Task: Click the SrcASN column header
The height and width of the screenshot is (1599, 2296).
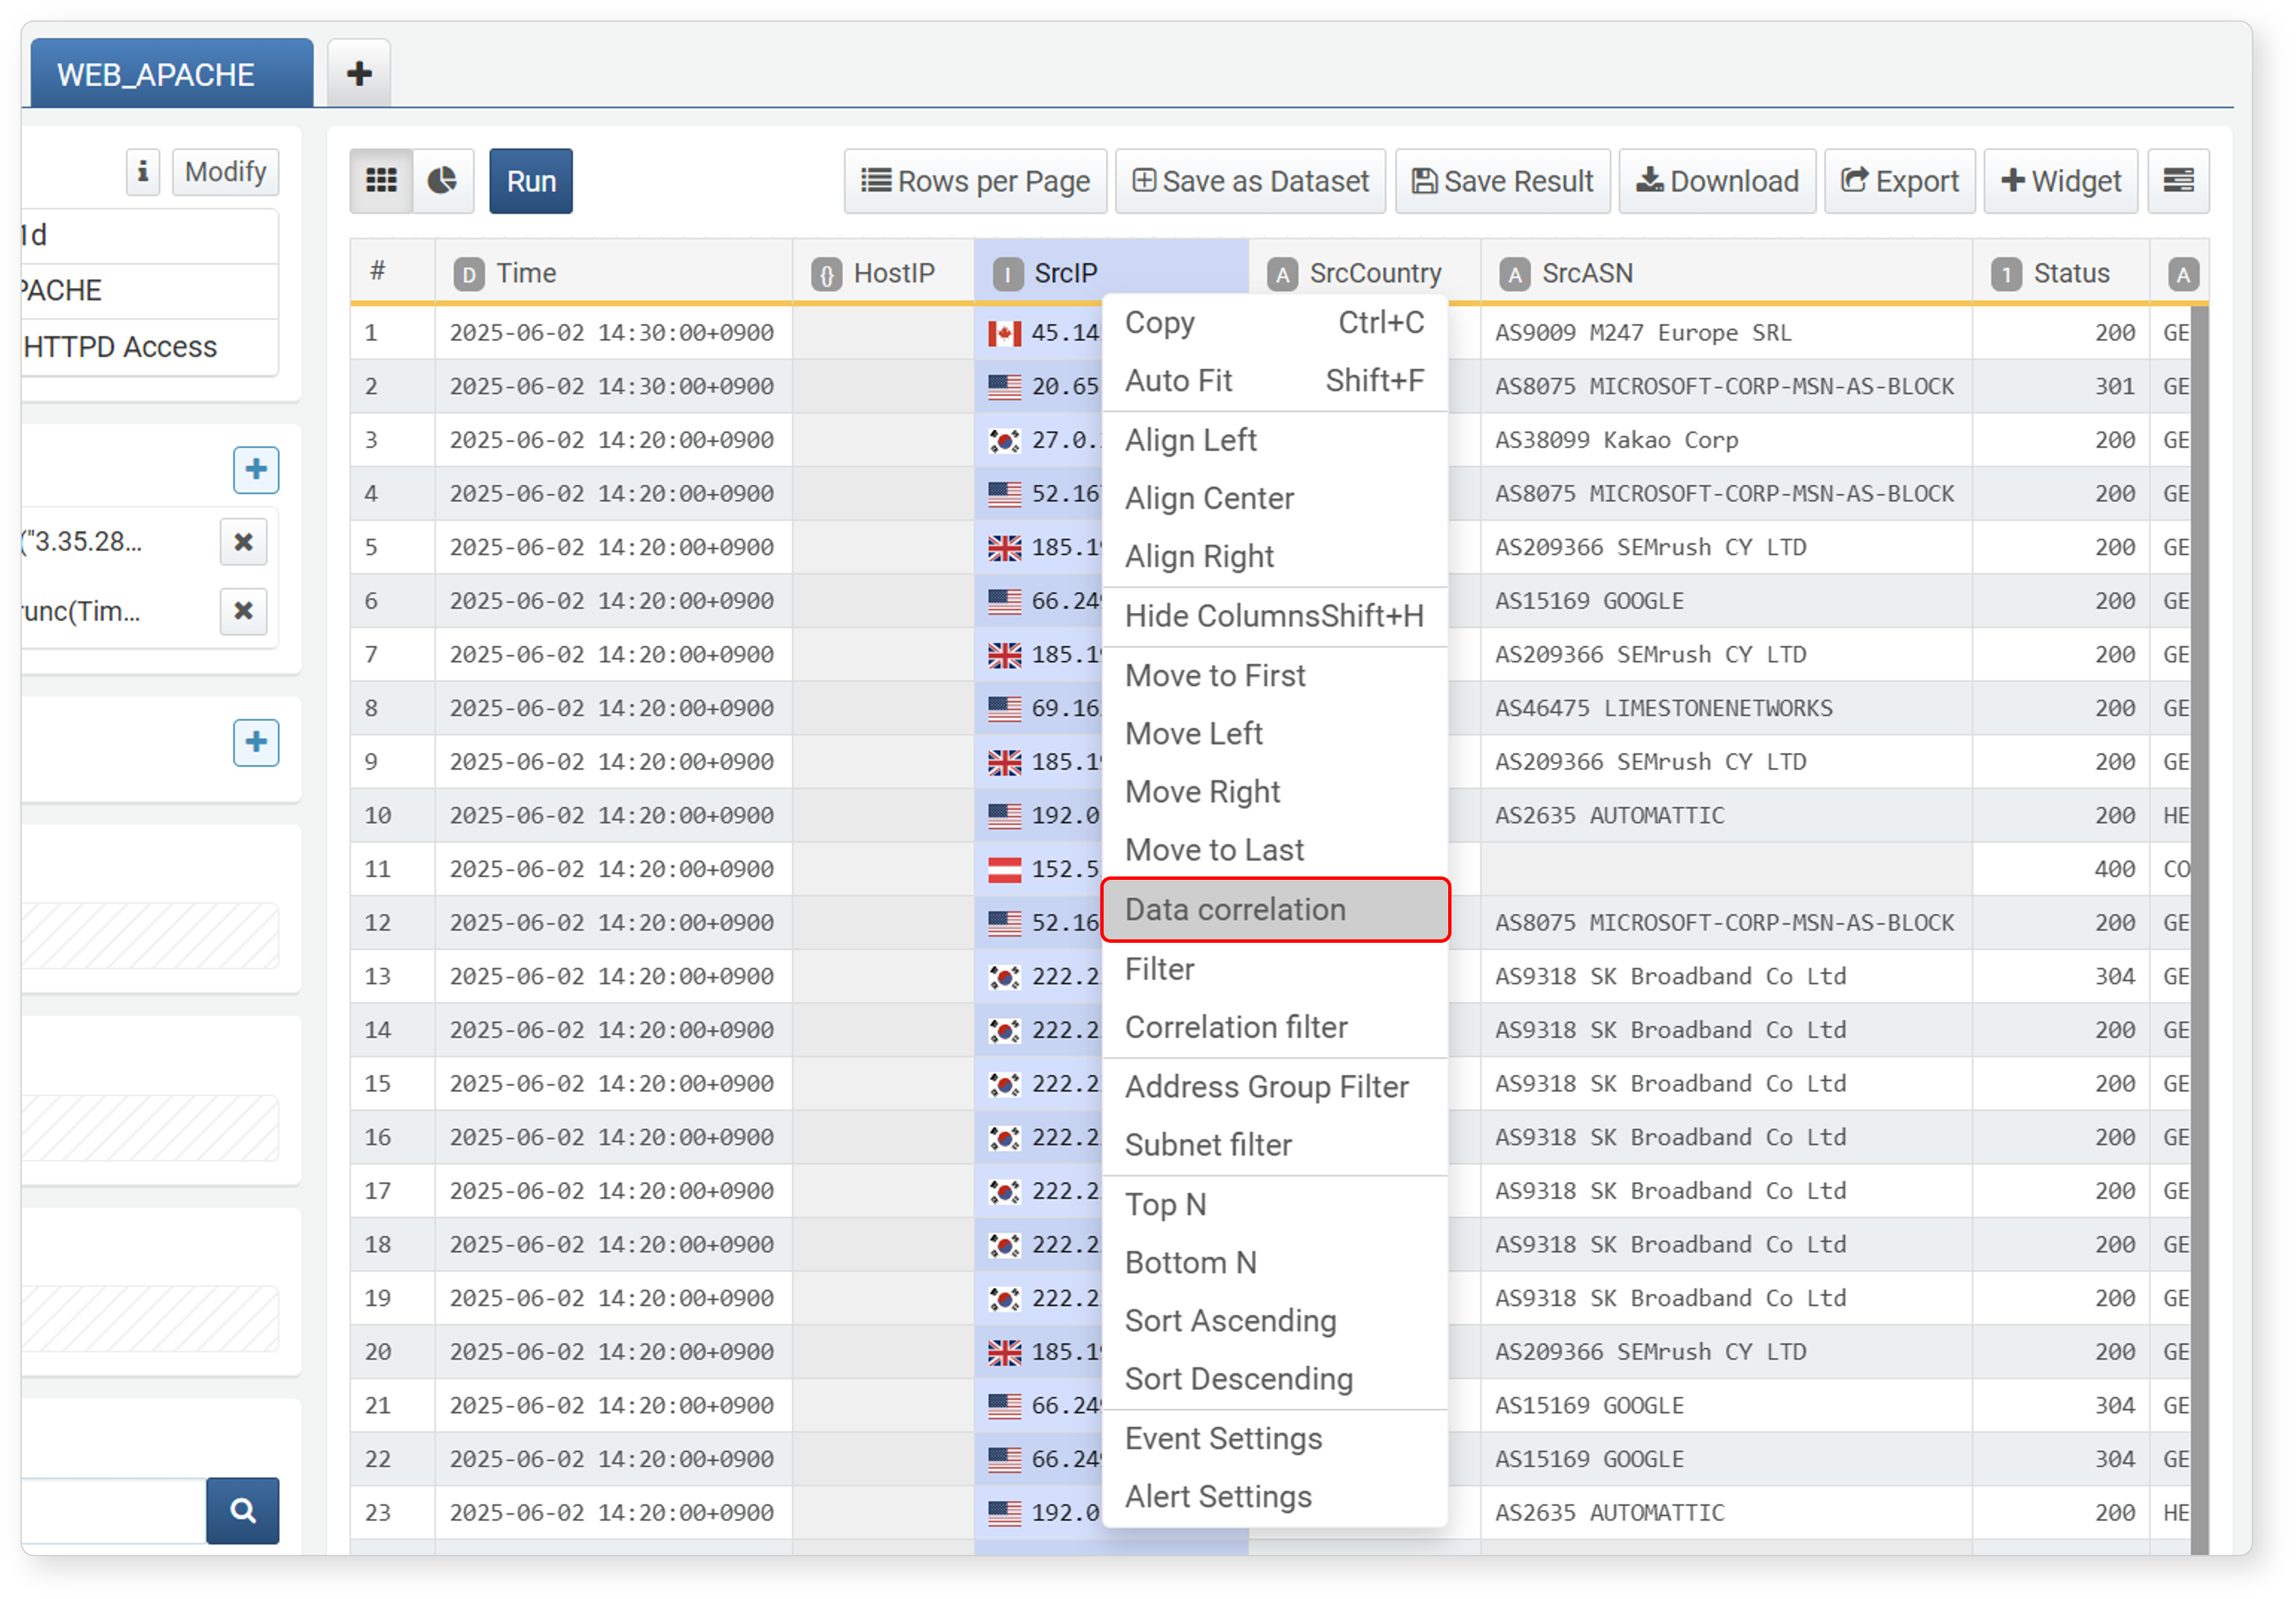Action: coord(1726,272)
